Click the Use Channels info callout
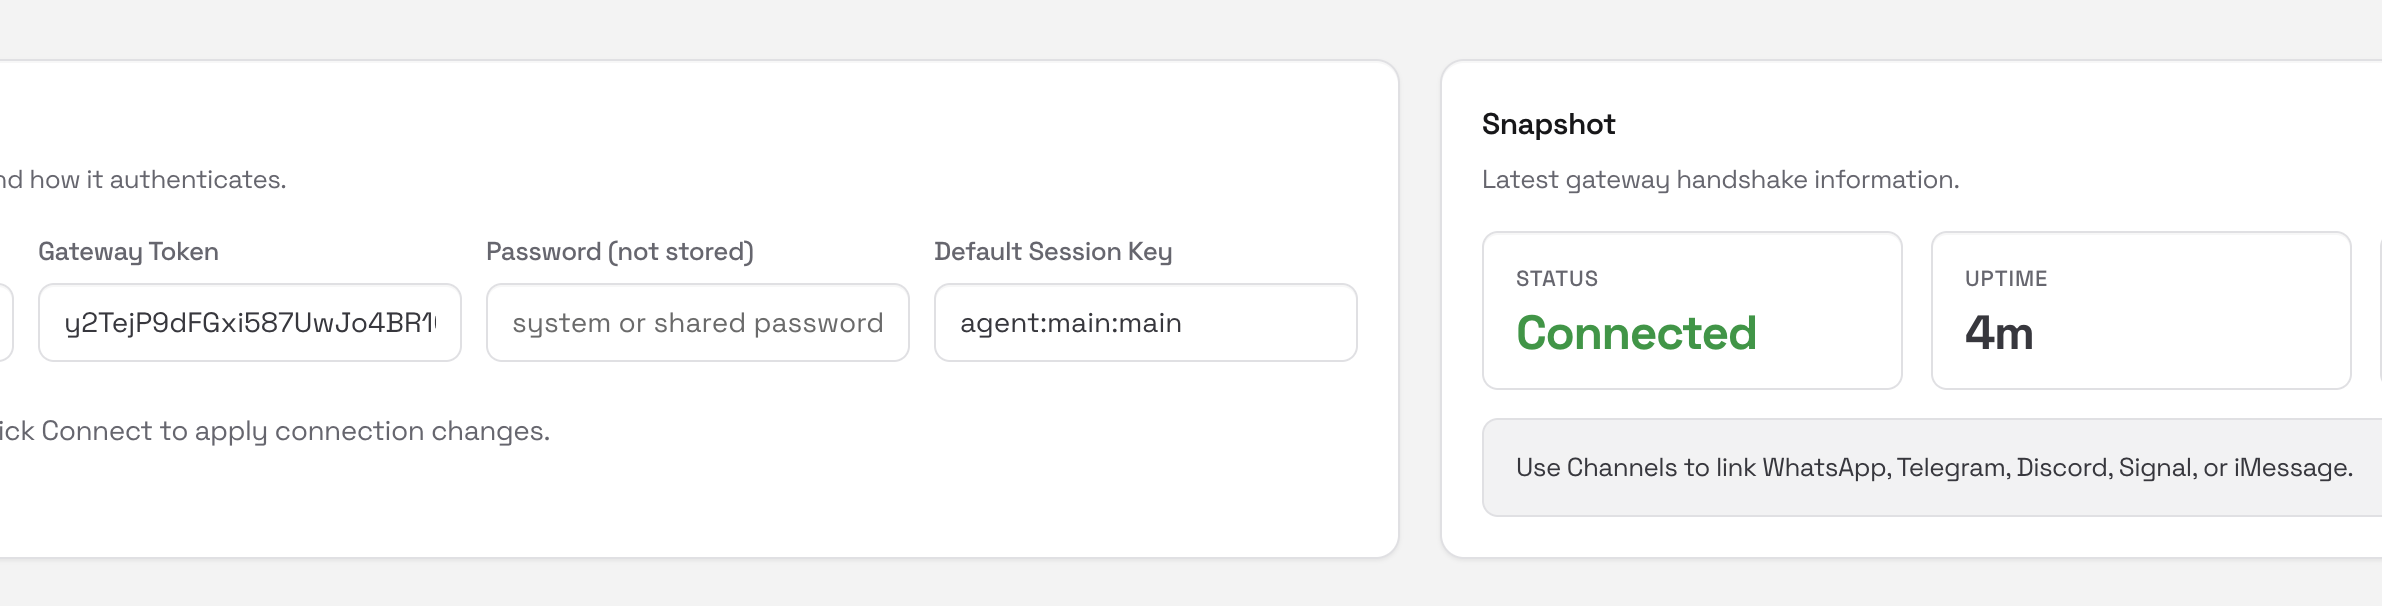The height and width of the screenshot is (606, 2382). pos(1932,467)
